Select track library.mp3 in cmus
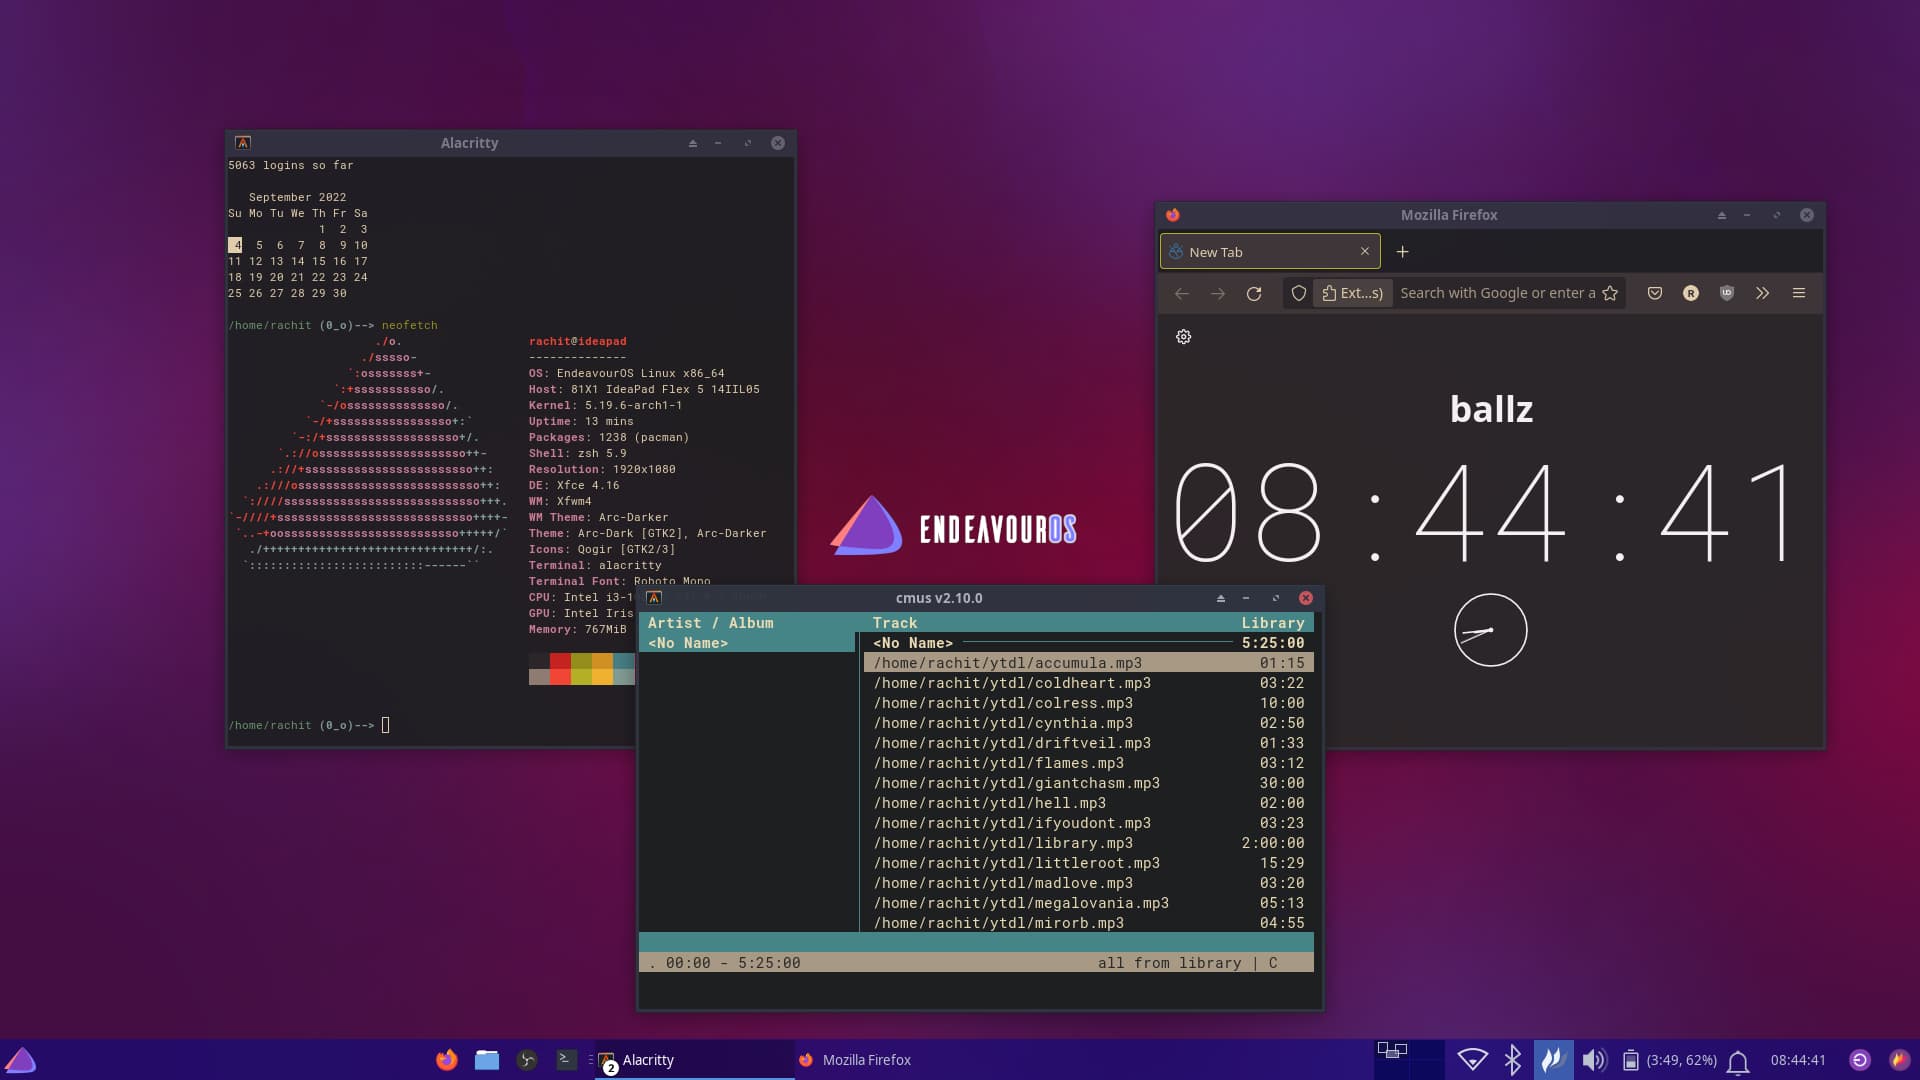This screenshot has width=1920, height=1080. (x=1088, y=843)
